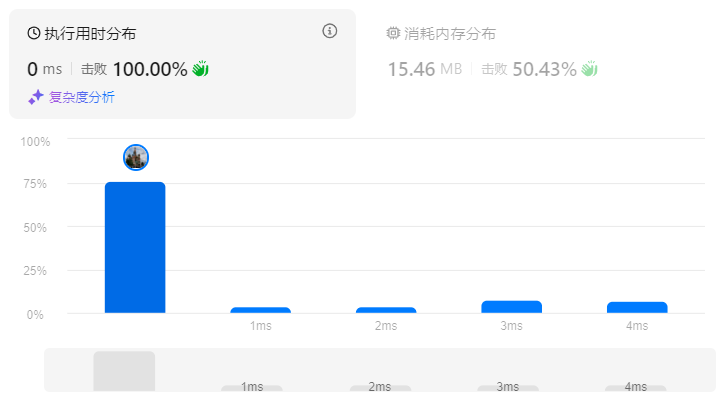The height and width of the screenshot is (400, 726).
Task: Click the 75% y-axis label
Action: [x=35, y=184]
